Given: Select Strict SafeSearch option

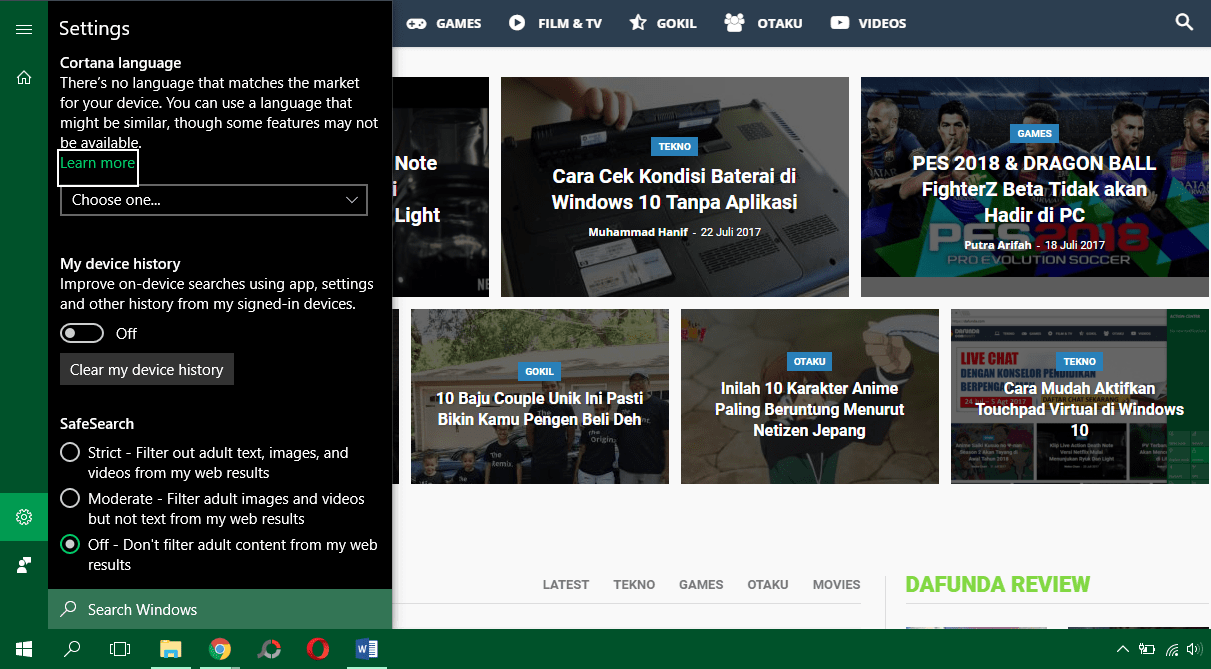Looking at the screenshot, I should (70, 453).
